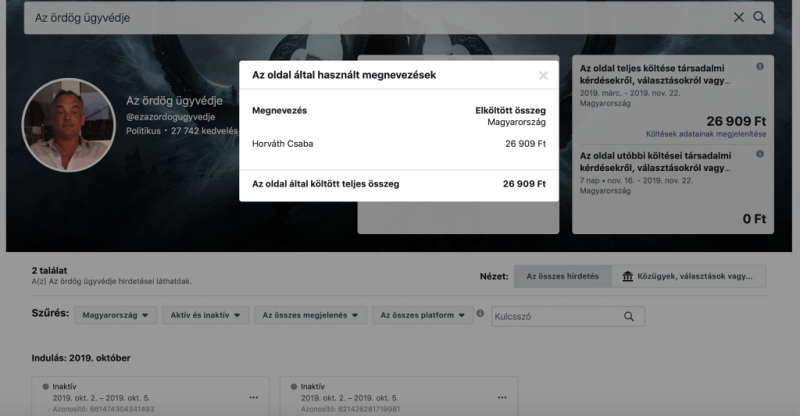Switch to 'Közügyek, választások vagy...' view
This screenshot has height=416, width=800.
click(689, 276)
